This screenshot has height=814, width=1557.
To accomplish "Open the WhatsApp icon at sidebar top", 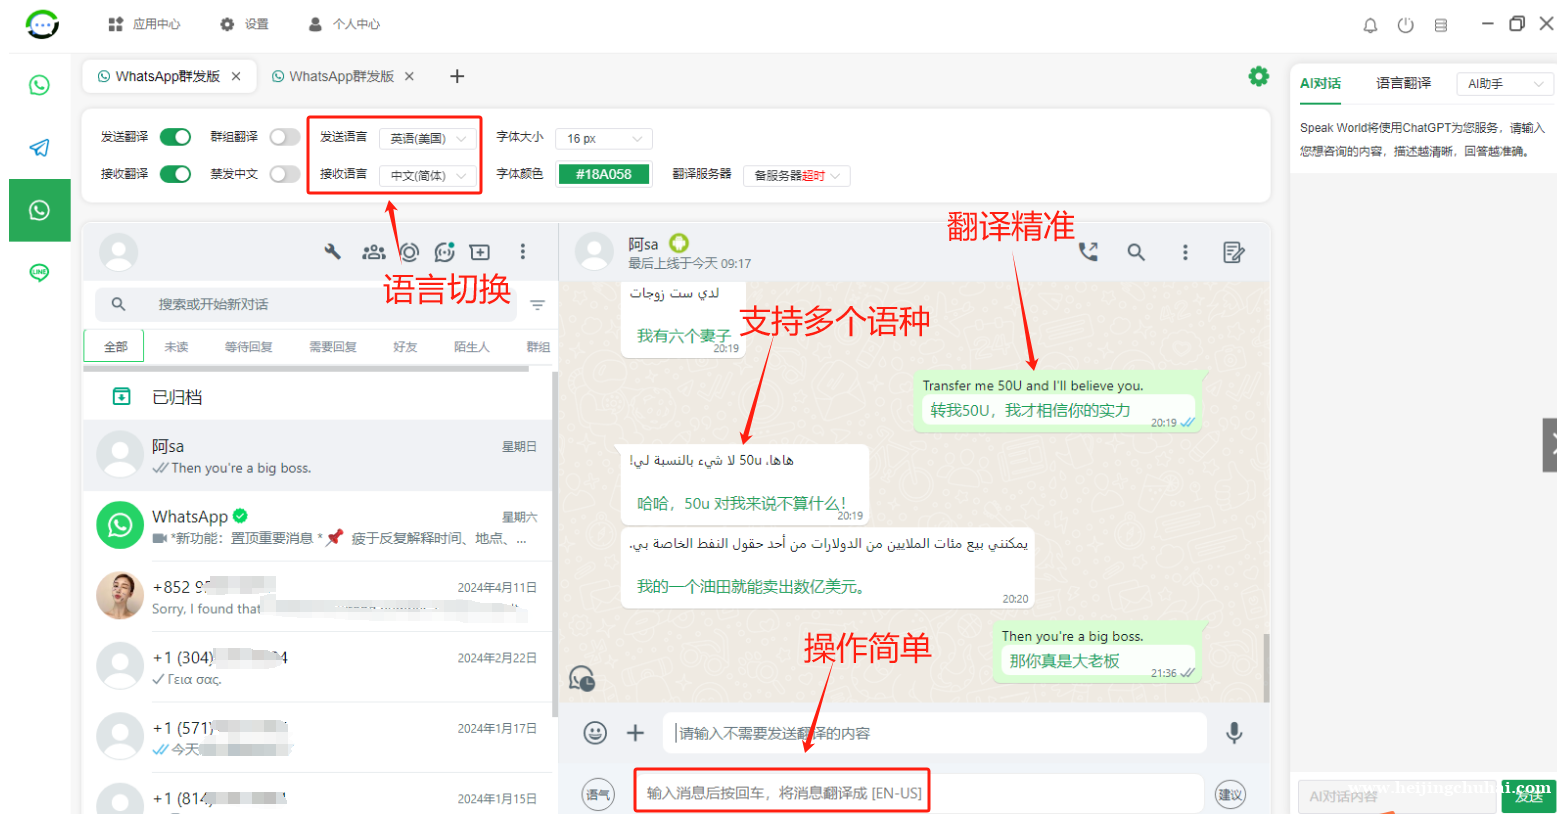I will tap(39, 85).
